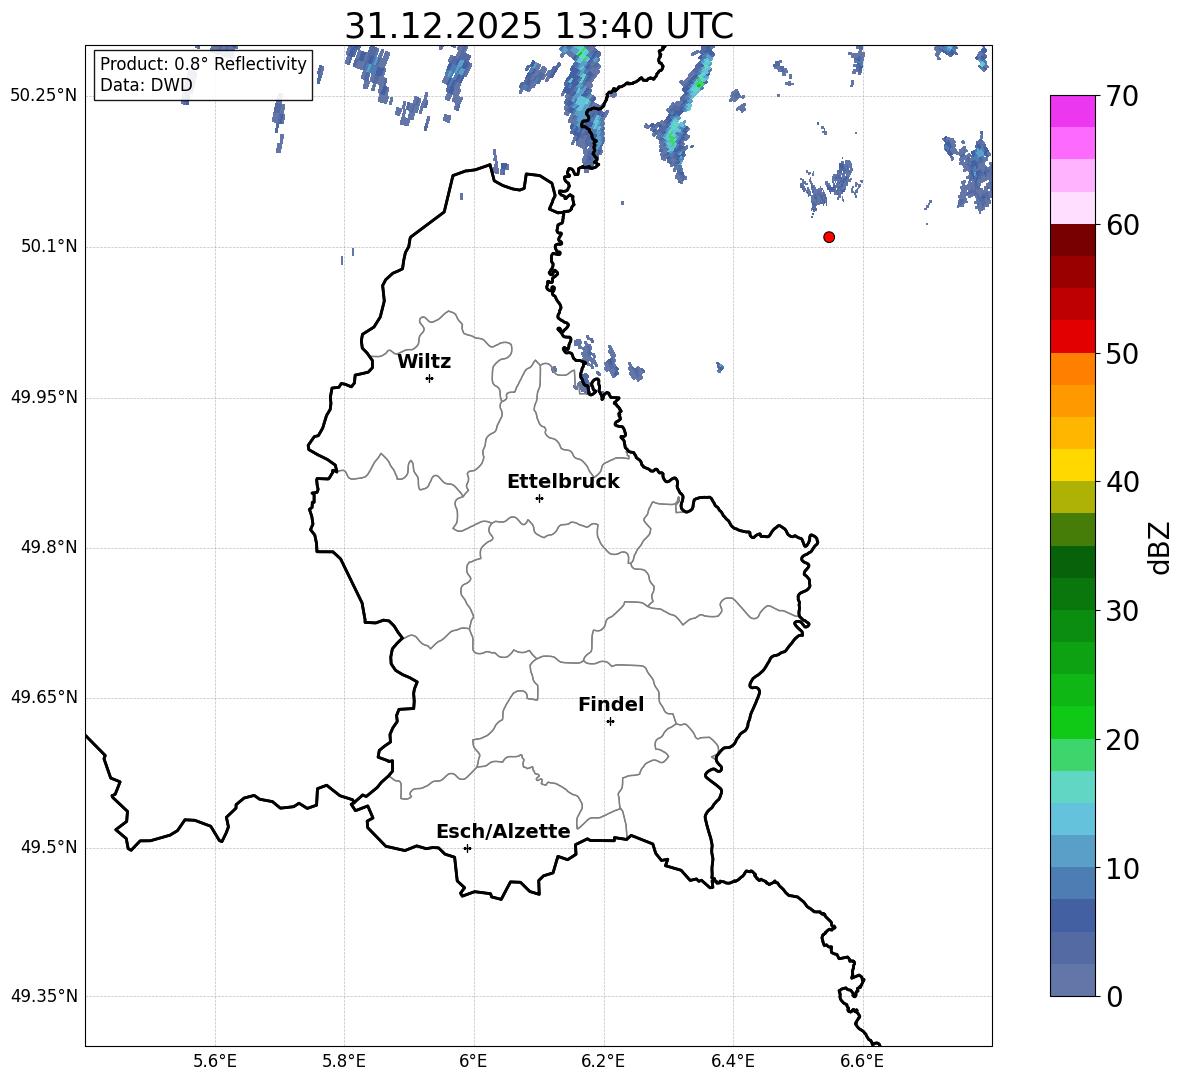Viewport: 1184px width, 1081px height.
Task: Select the Wiltz city label
Action: click(x=424, y=362)
